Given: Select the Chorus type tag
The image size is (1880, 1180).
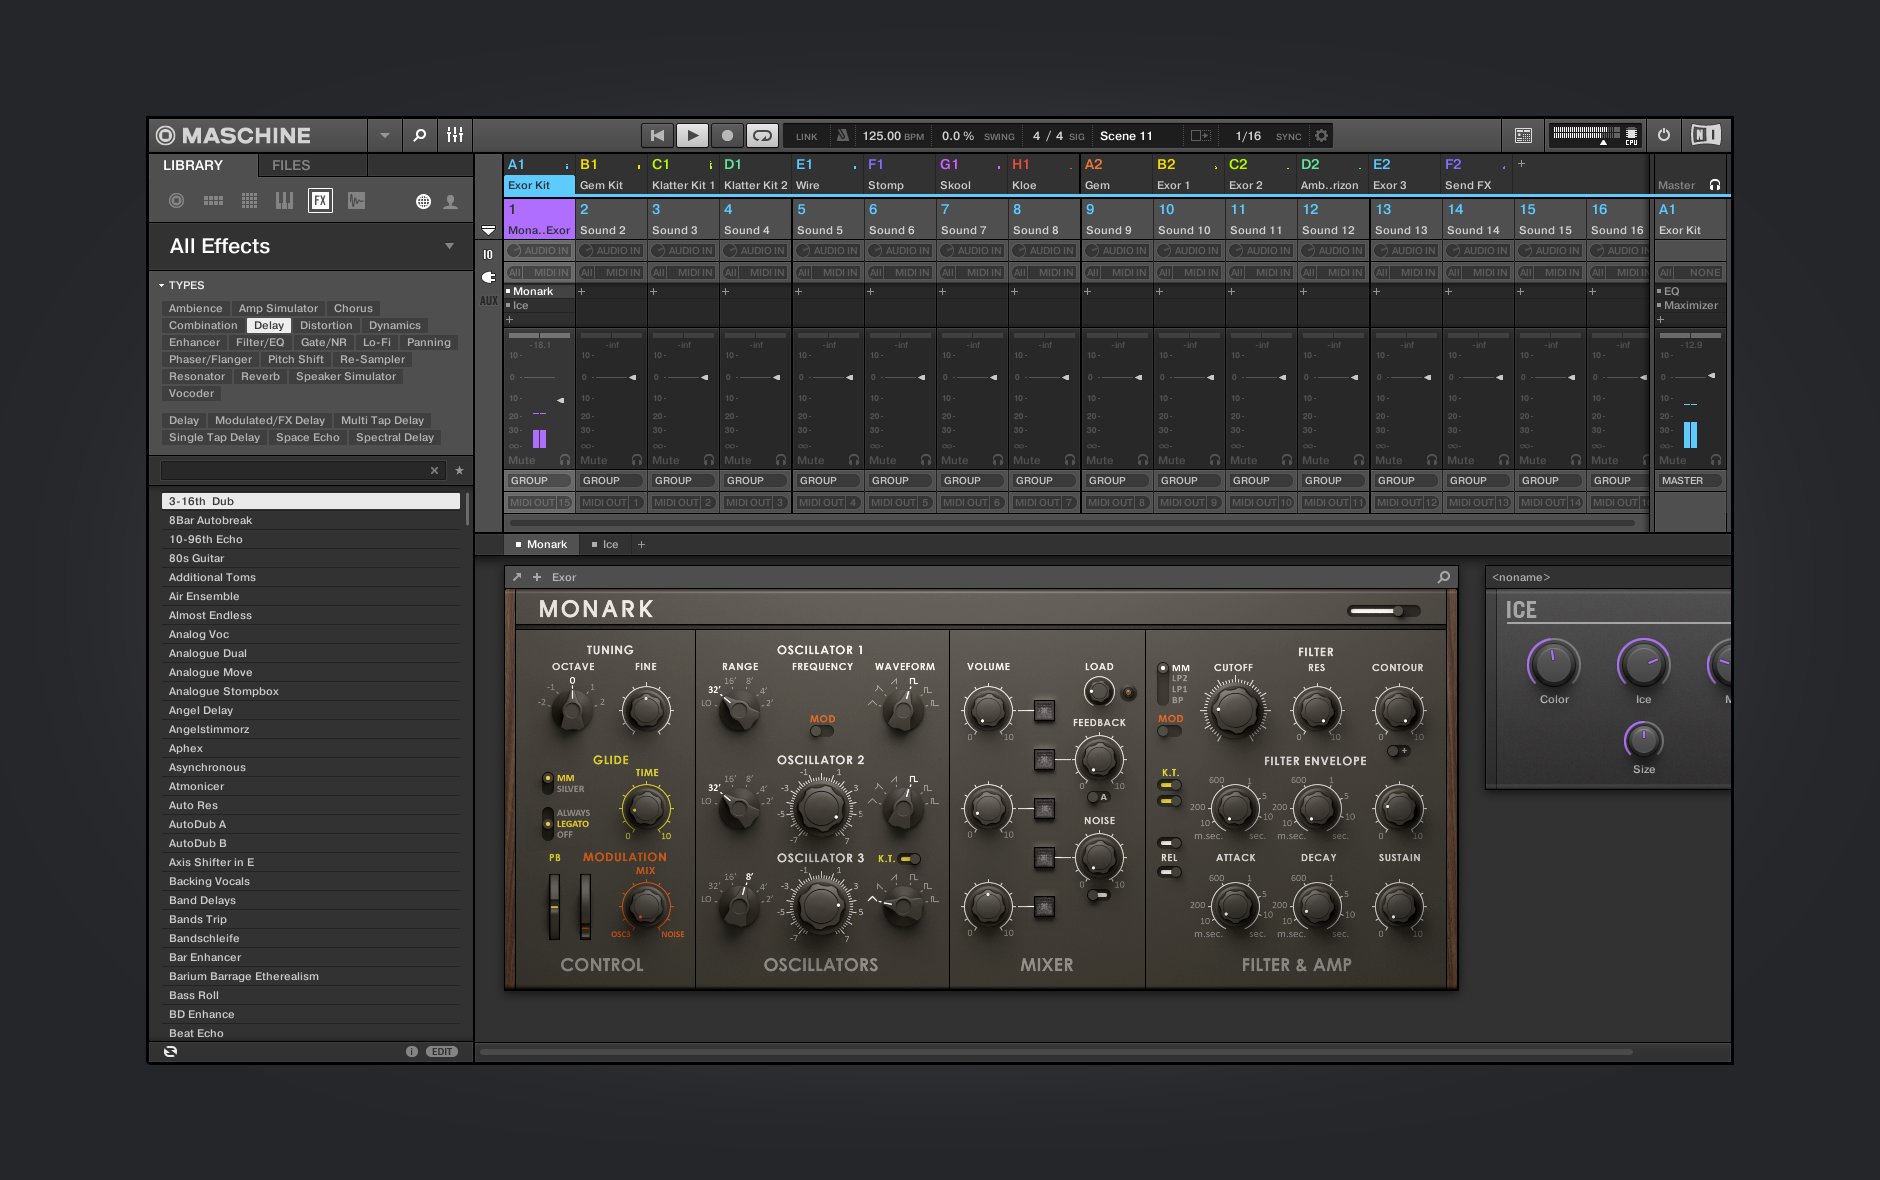Looking at the screenshot, I should [353, 308].
